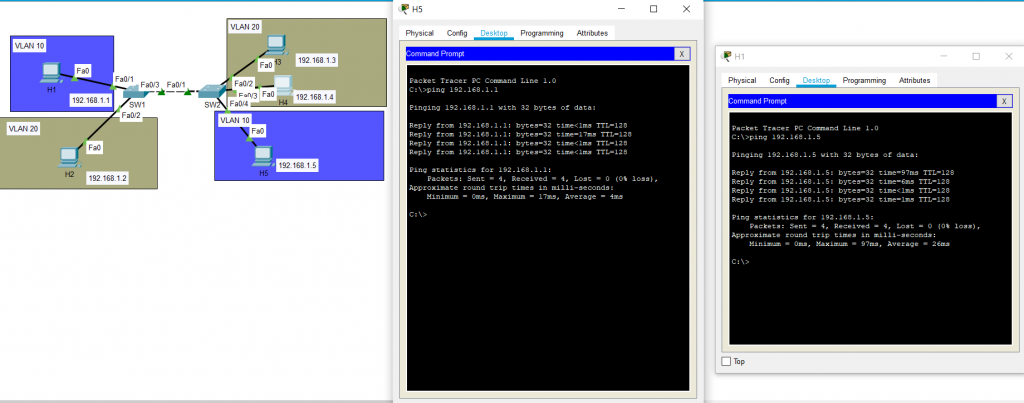
Task: Close Command Prompt with X in H5 window
Action: [681, 54]
